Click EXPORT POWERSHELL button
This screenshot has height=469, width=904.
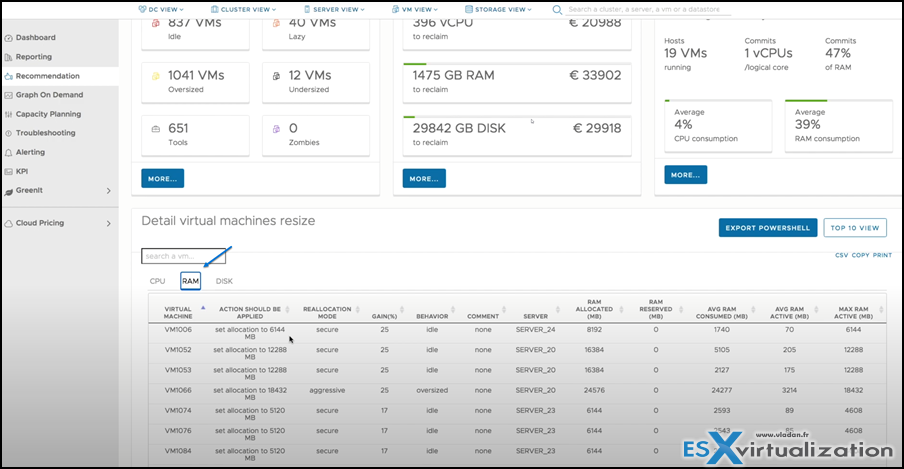click(768, 228)
